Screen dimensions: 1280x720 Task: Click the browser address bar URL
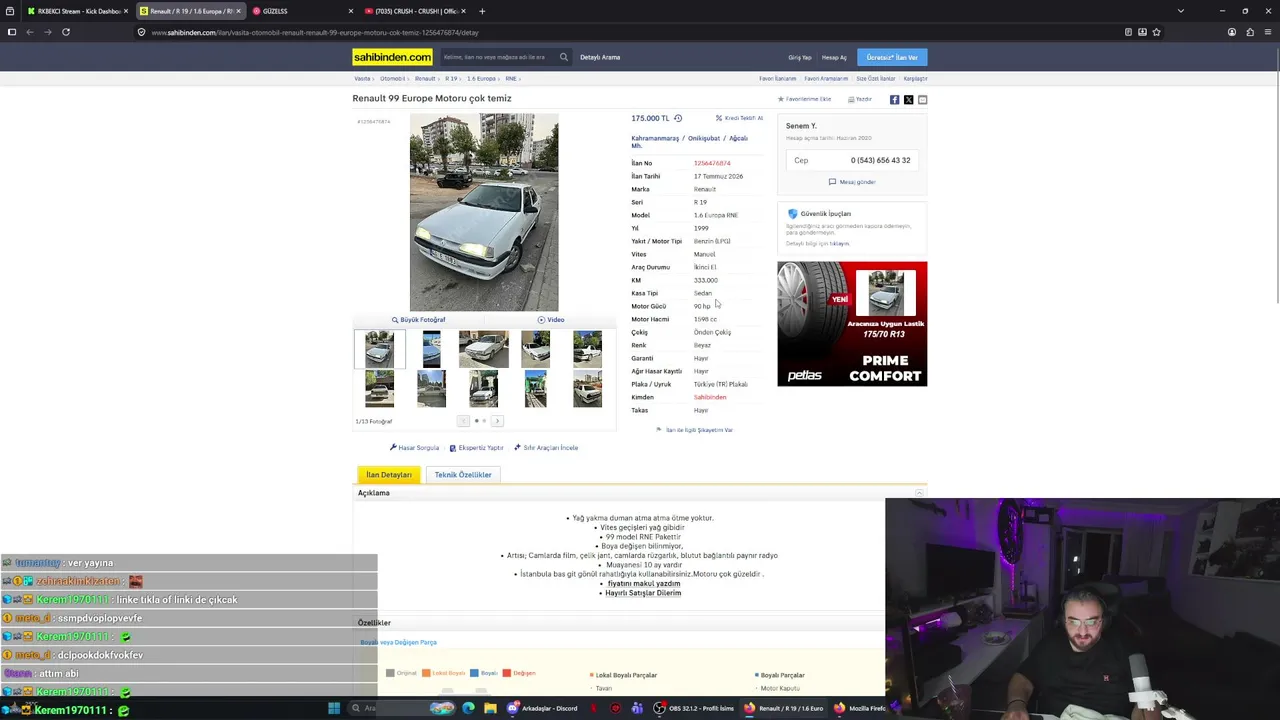pyautogui.click(x=315, y=32)
